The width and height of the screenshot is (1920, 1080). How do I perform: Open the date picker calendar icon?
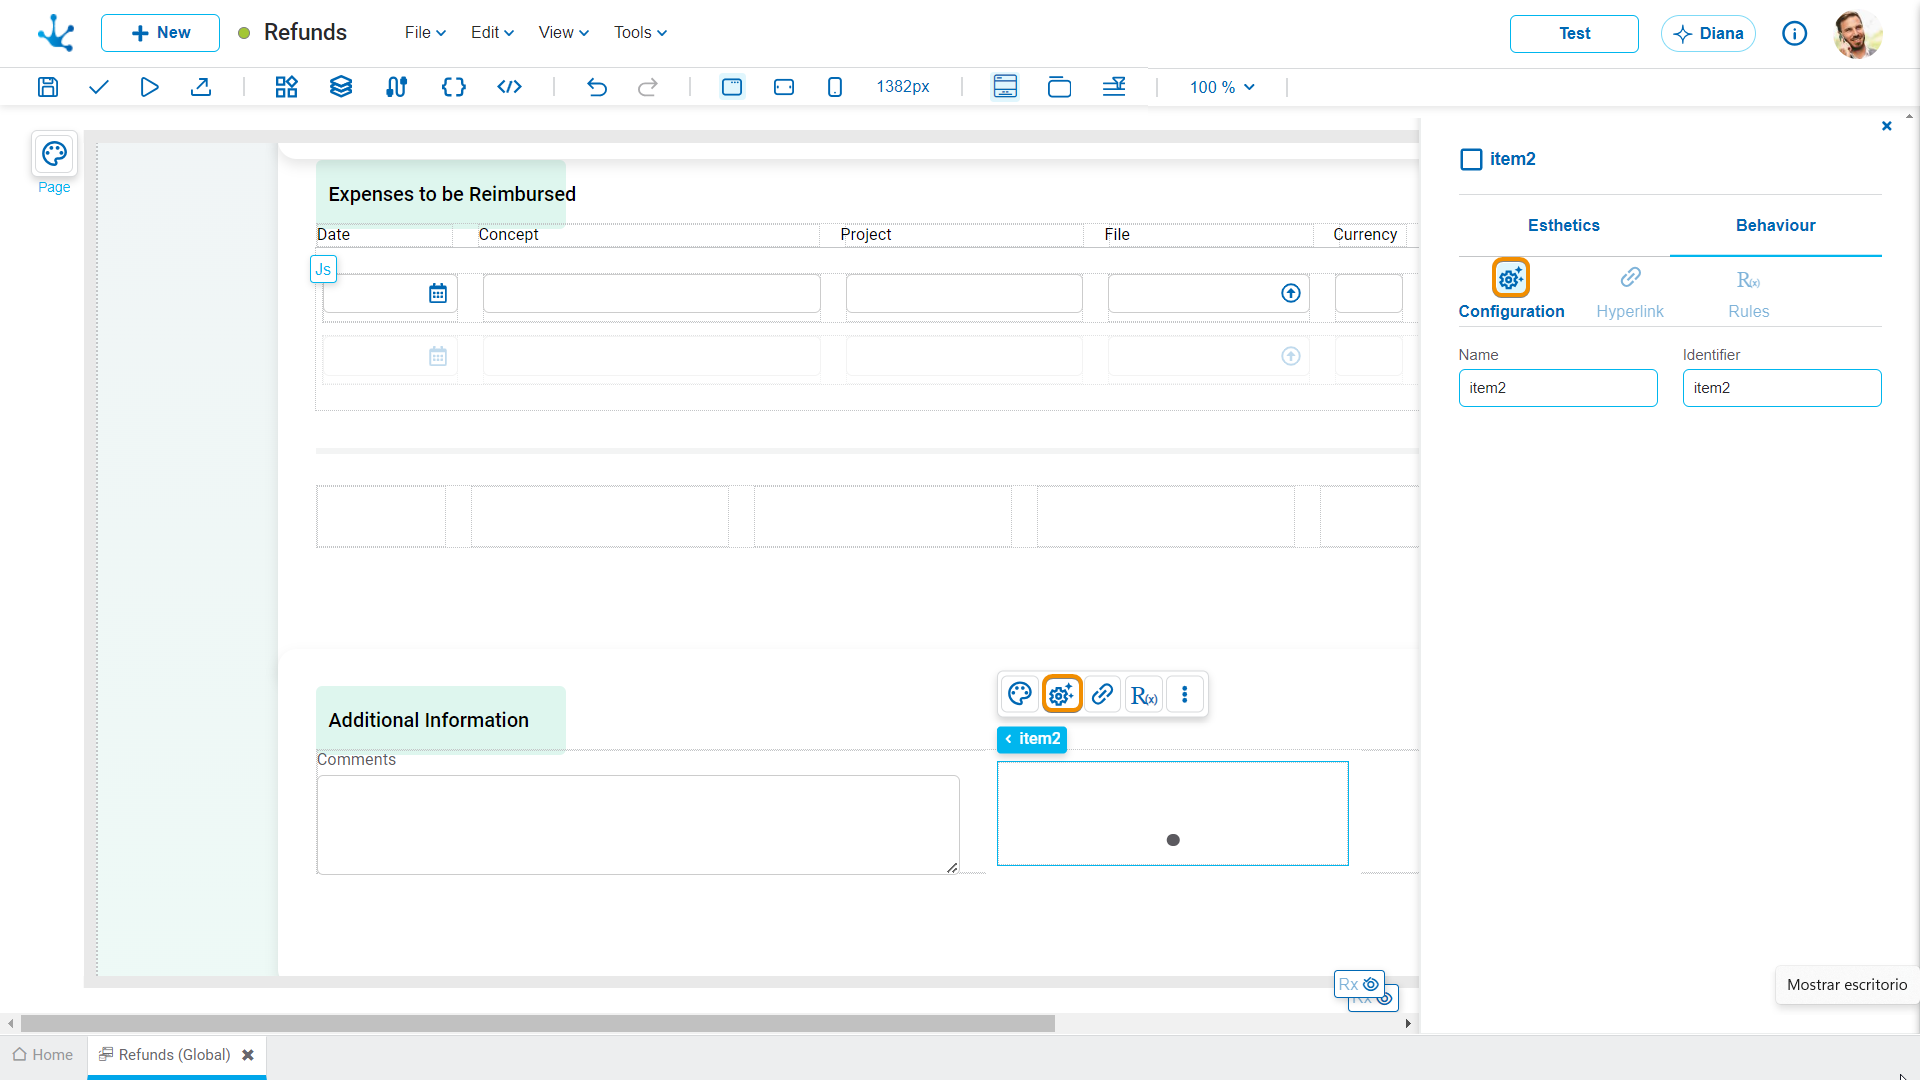[438, 293]
